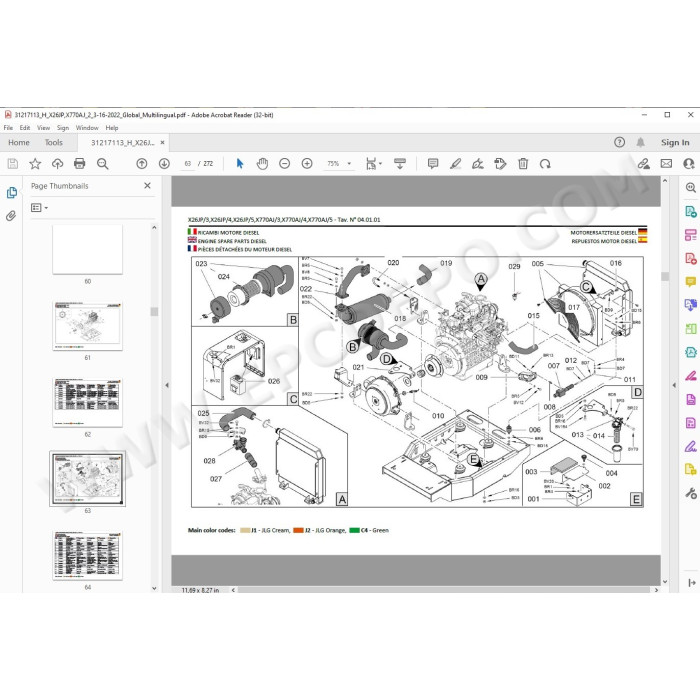Delete selected item with trash icon

click(523, 164)
